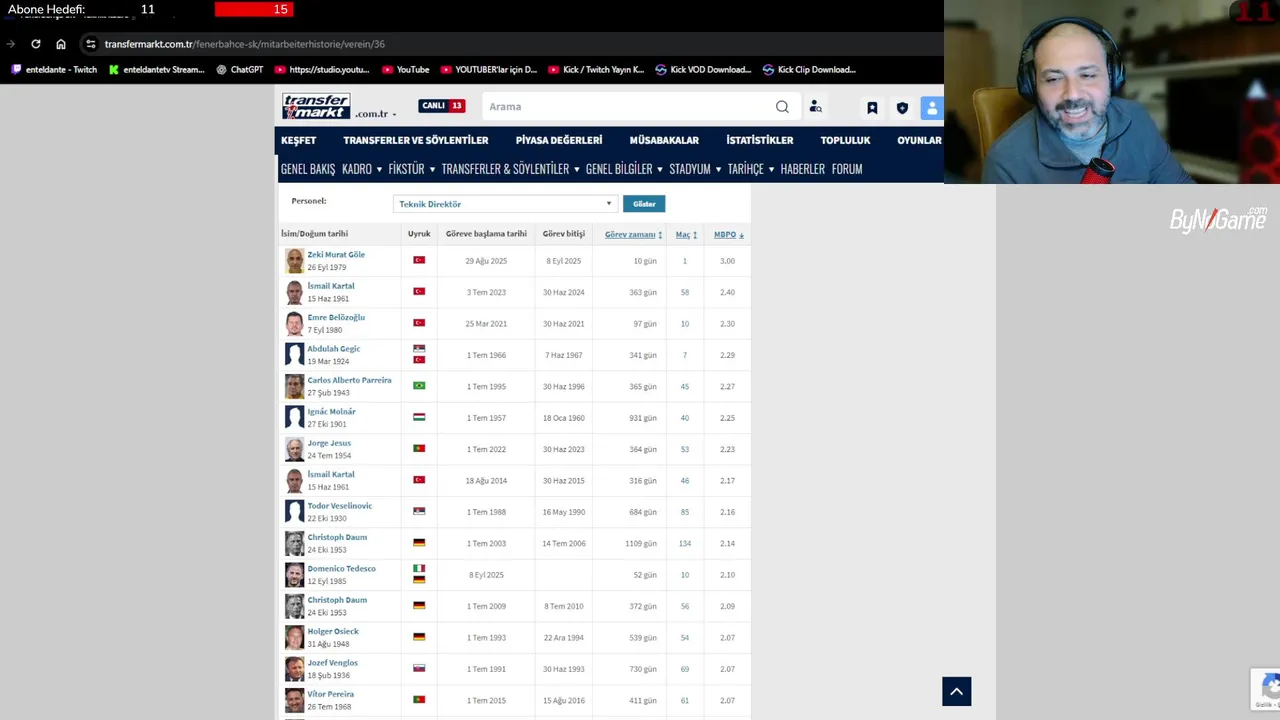Image resolution: width=1280 pixels, height=720 pixels.
Task: Open Carlos Alberto Parreira profile link
Action: tap(349, 380)
